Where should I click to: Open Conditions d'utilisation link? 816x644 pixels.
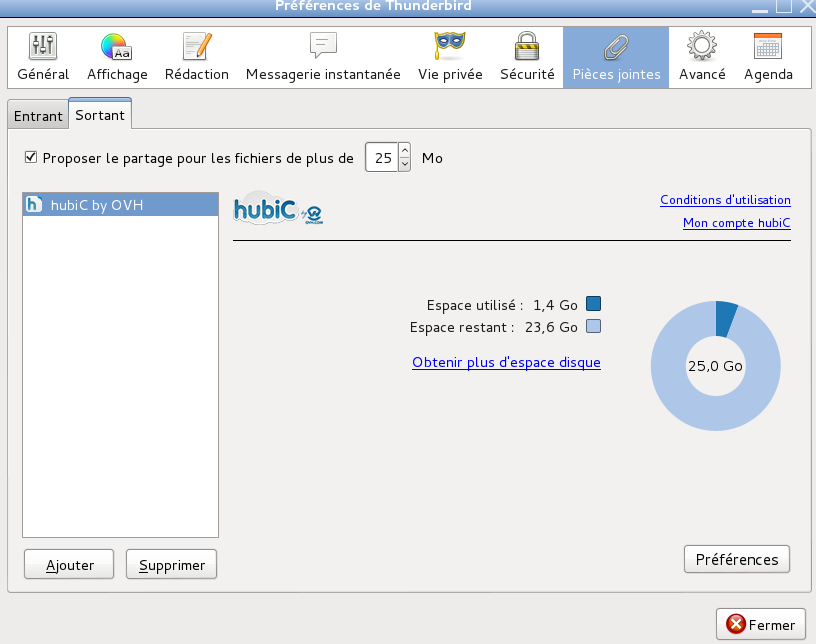pyautogui.click(x=725, y=200)
